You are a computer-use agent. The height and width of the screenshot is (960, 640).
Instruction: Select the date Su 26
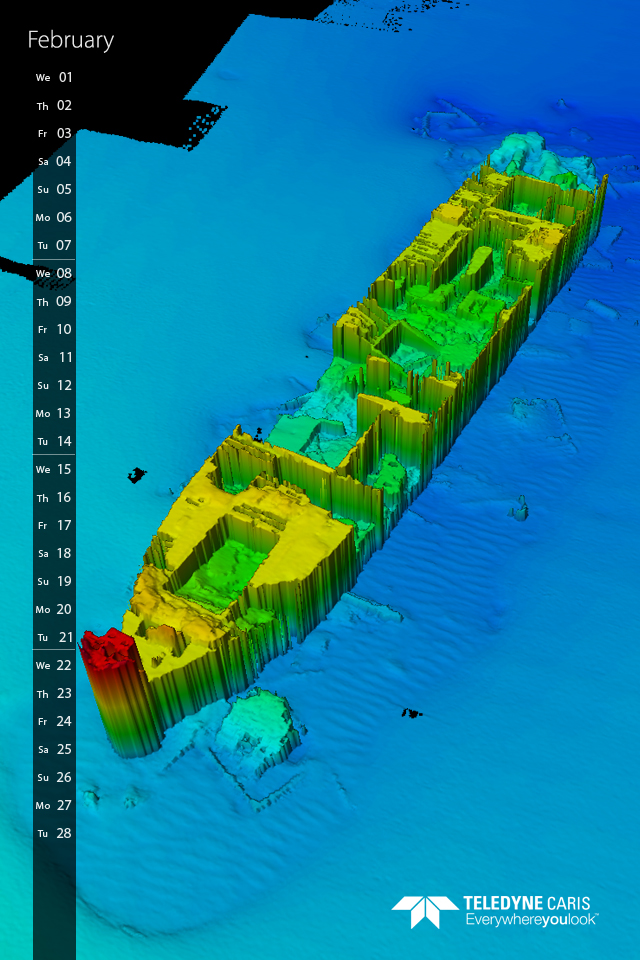pos(54,778)
